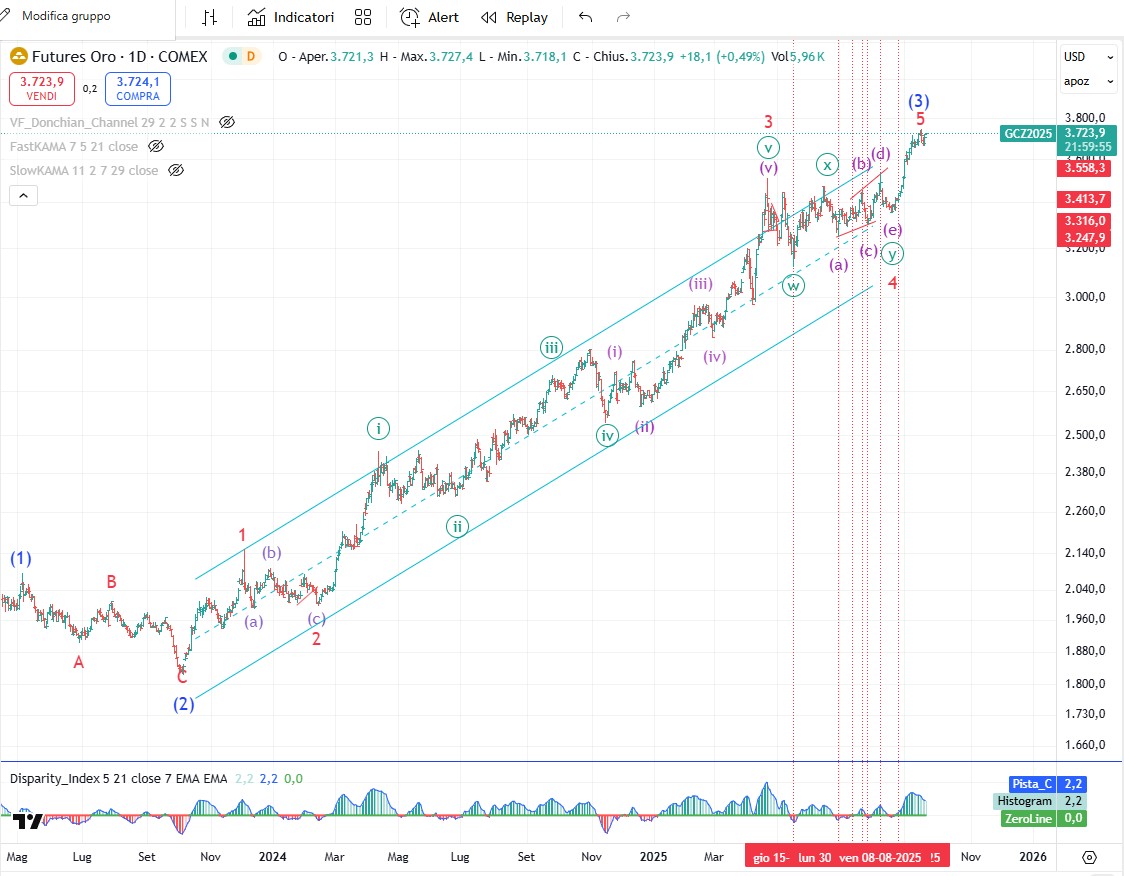
Task: Click the red 3.413,7 price level label
Action: pos(1085,199)
